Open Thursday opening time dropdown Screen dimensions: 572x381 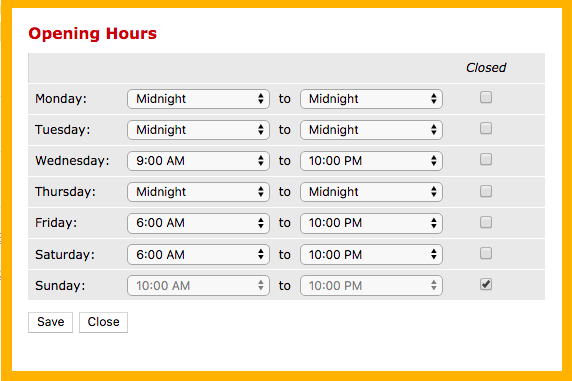tap(198, 192)
